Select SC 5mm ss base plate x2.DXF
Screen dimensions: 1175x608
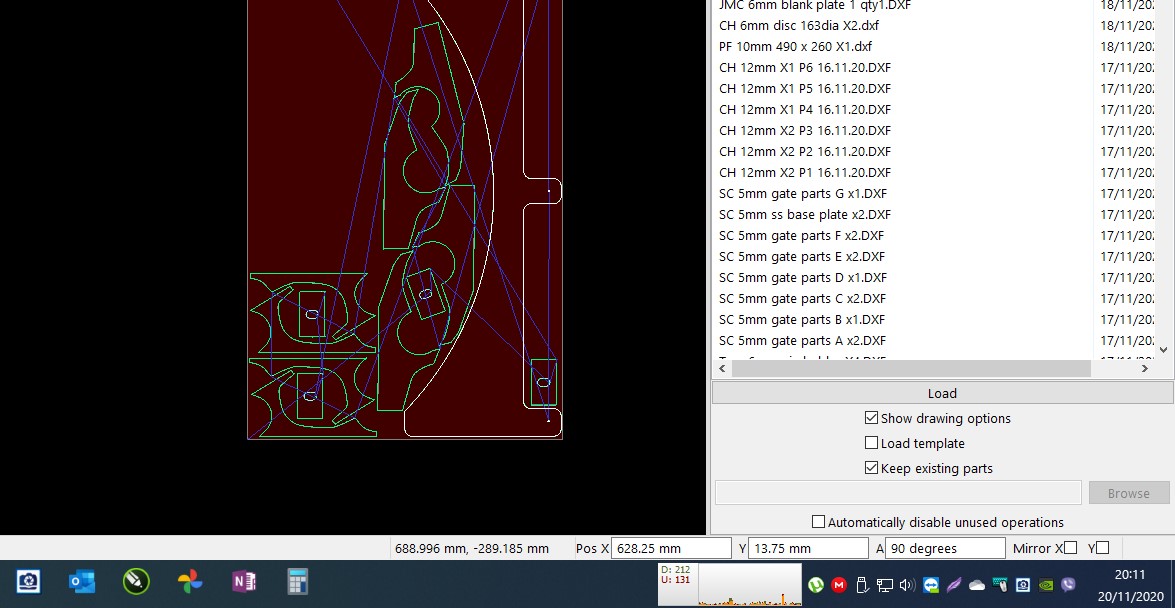coord(805,214)
